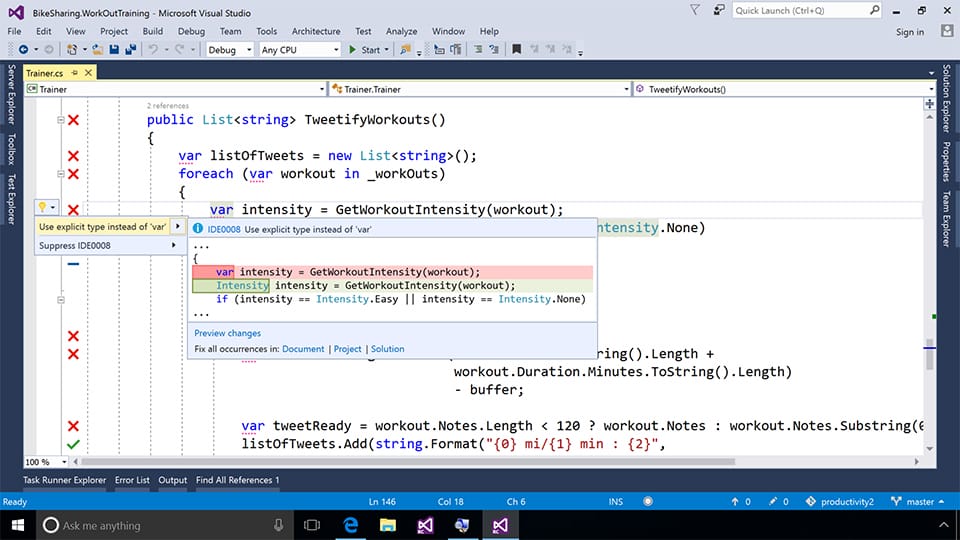960x540 pixels.
Task: Open the Architecture menu
Action: (316, 31)
